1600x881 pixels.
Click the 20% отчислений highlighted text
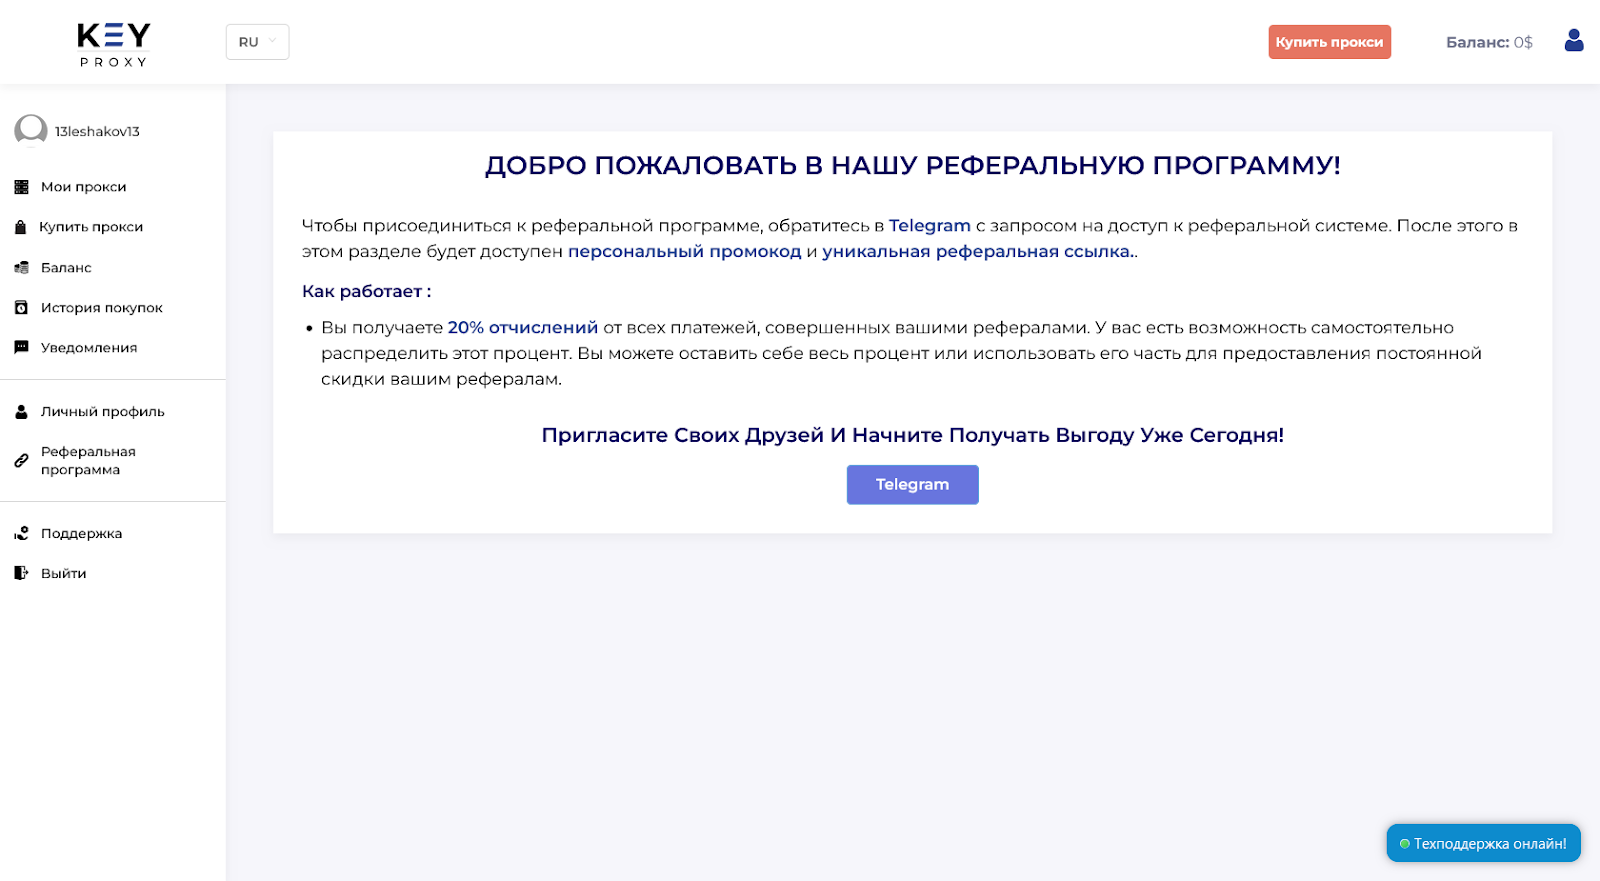pos(523,328)
